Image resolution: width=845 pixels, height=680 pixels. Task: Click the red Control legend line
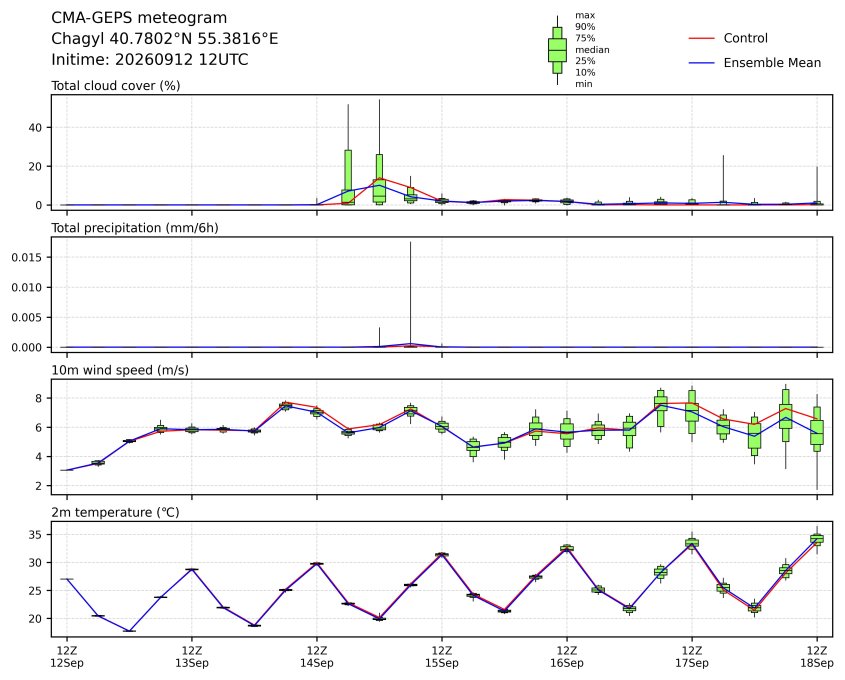[701, 38]
